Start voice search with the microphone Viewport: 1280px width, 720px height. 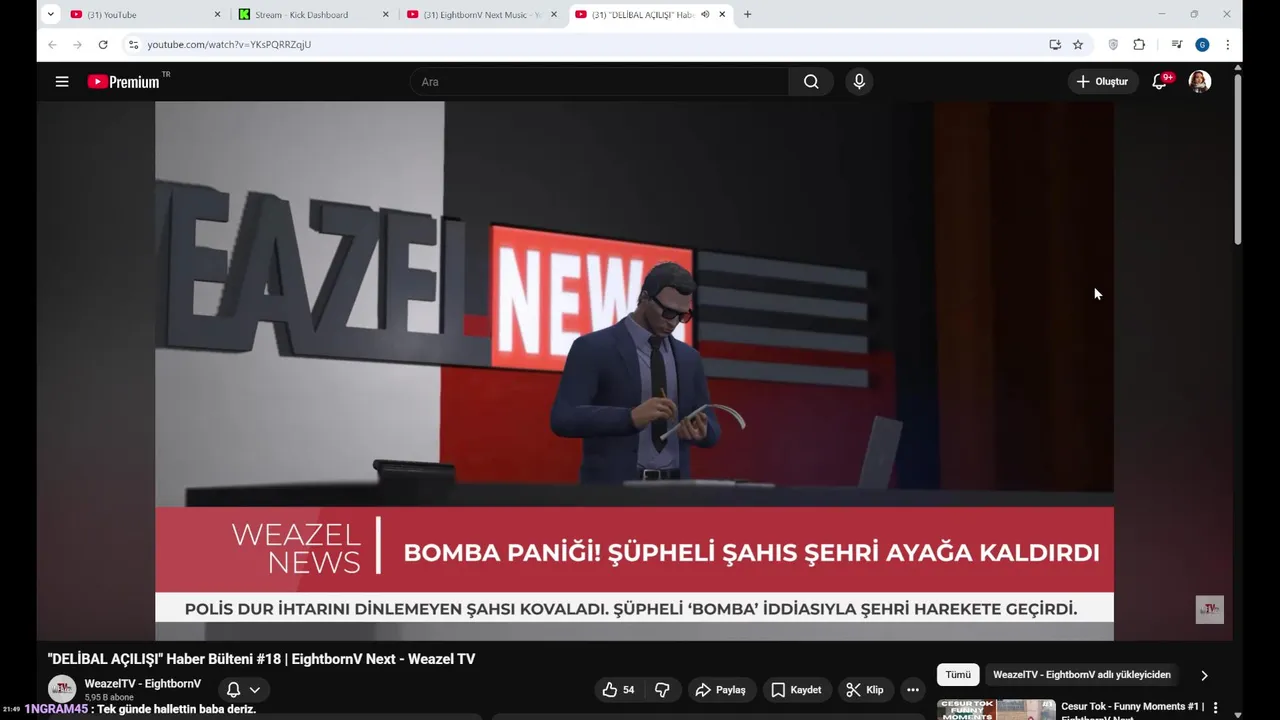[x=859, y=82]
